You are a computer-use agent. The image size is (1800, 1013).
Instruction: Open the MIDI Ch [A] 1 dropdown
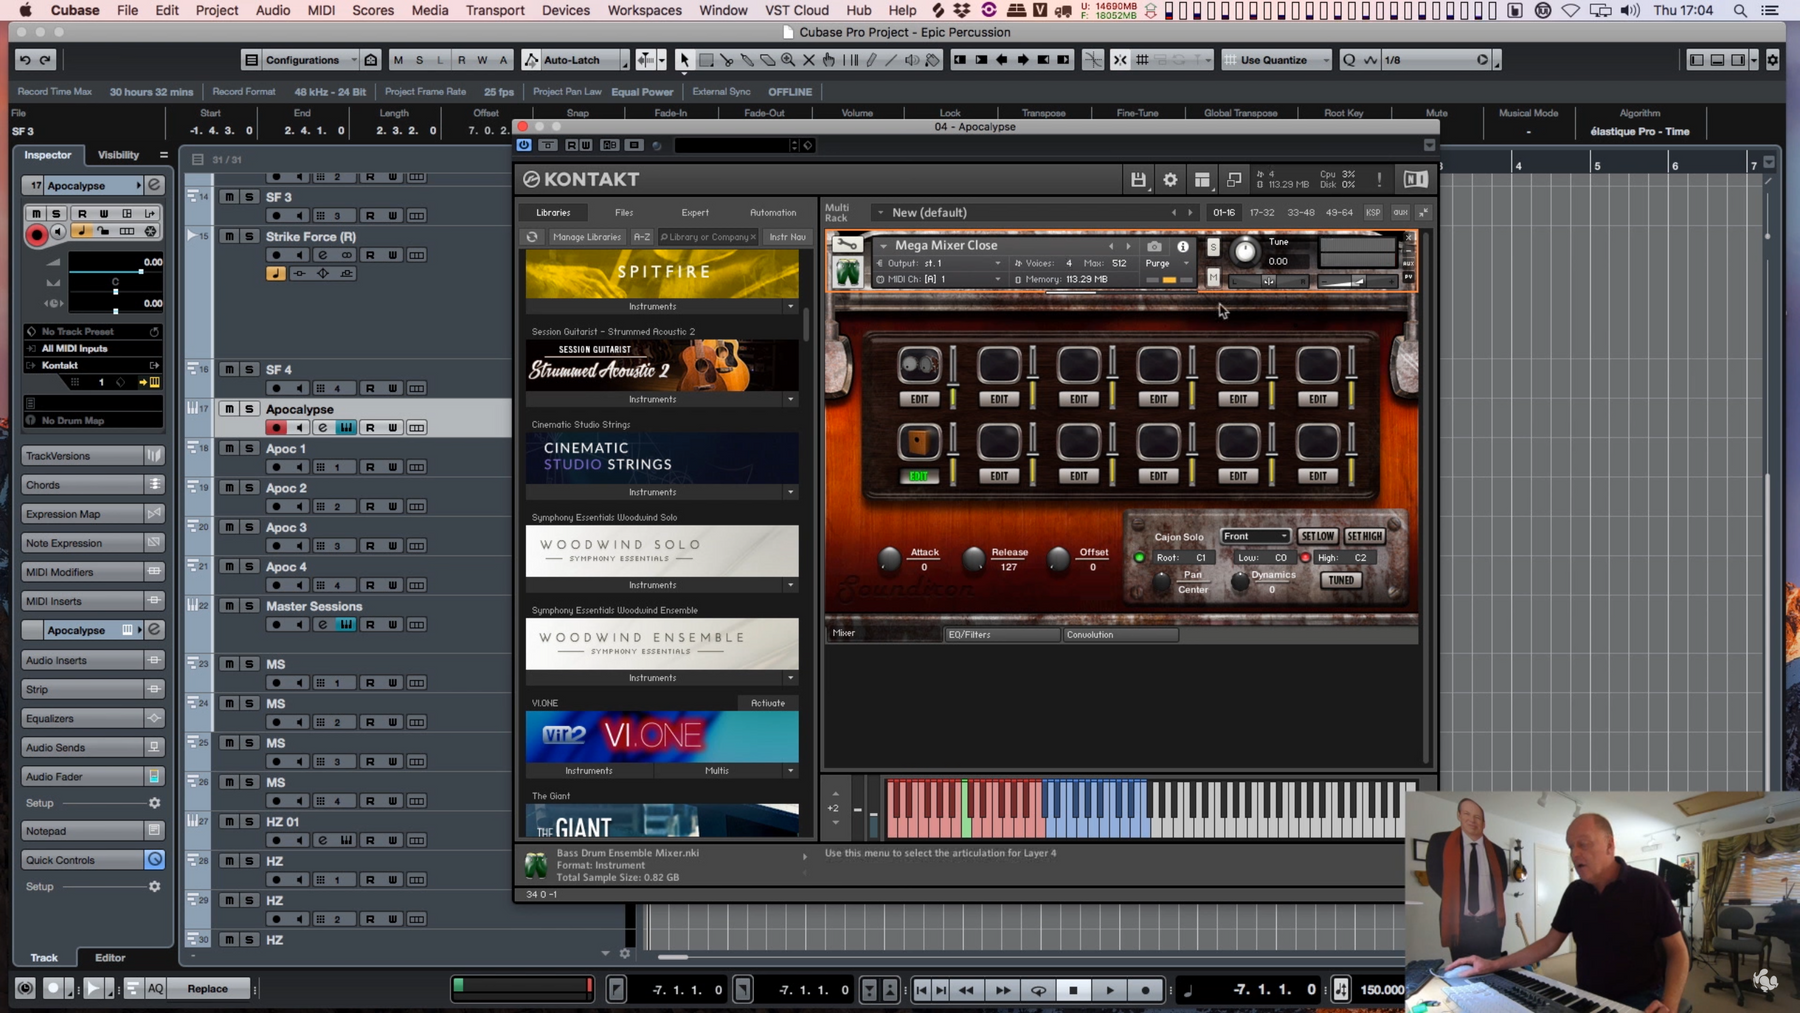[938, 279]
